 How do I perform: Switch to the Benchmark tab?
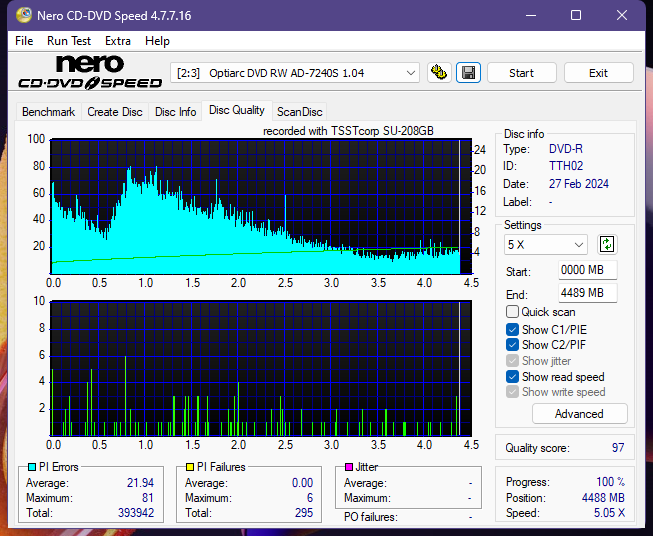click(x=49, y=112)
